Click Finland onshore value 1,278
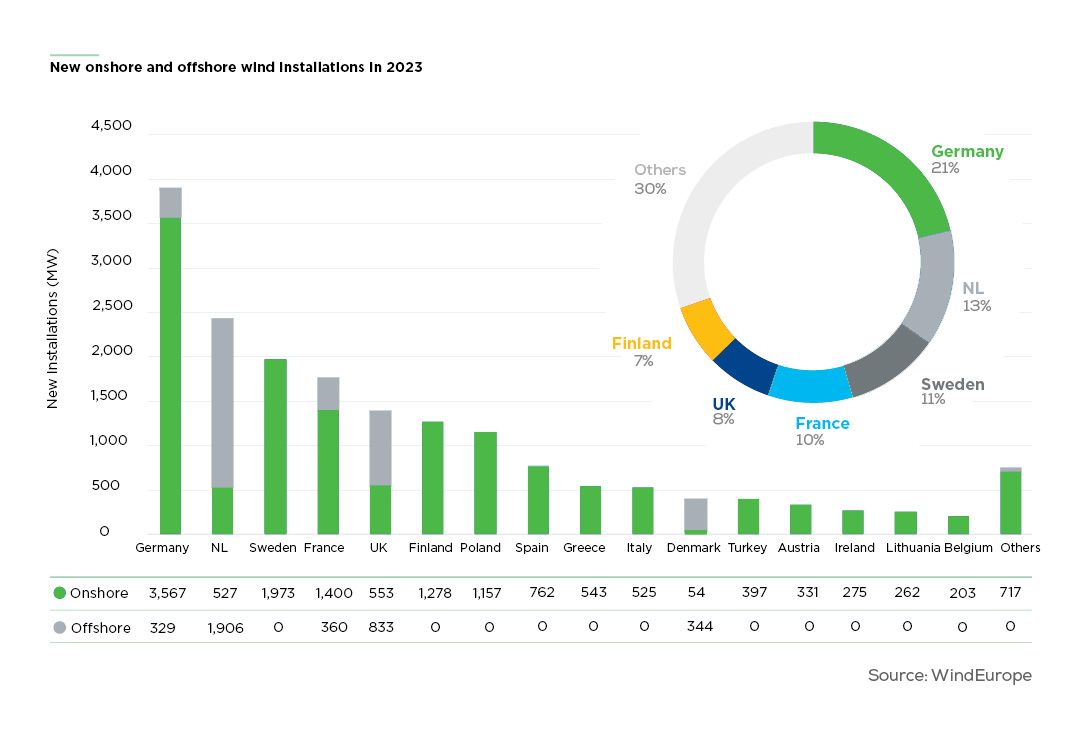 click(x=435, y=593)
